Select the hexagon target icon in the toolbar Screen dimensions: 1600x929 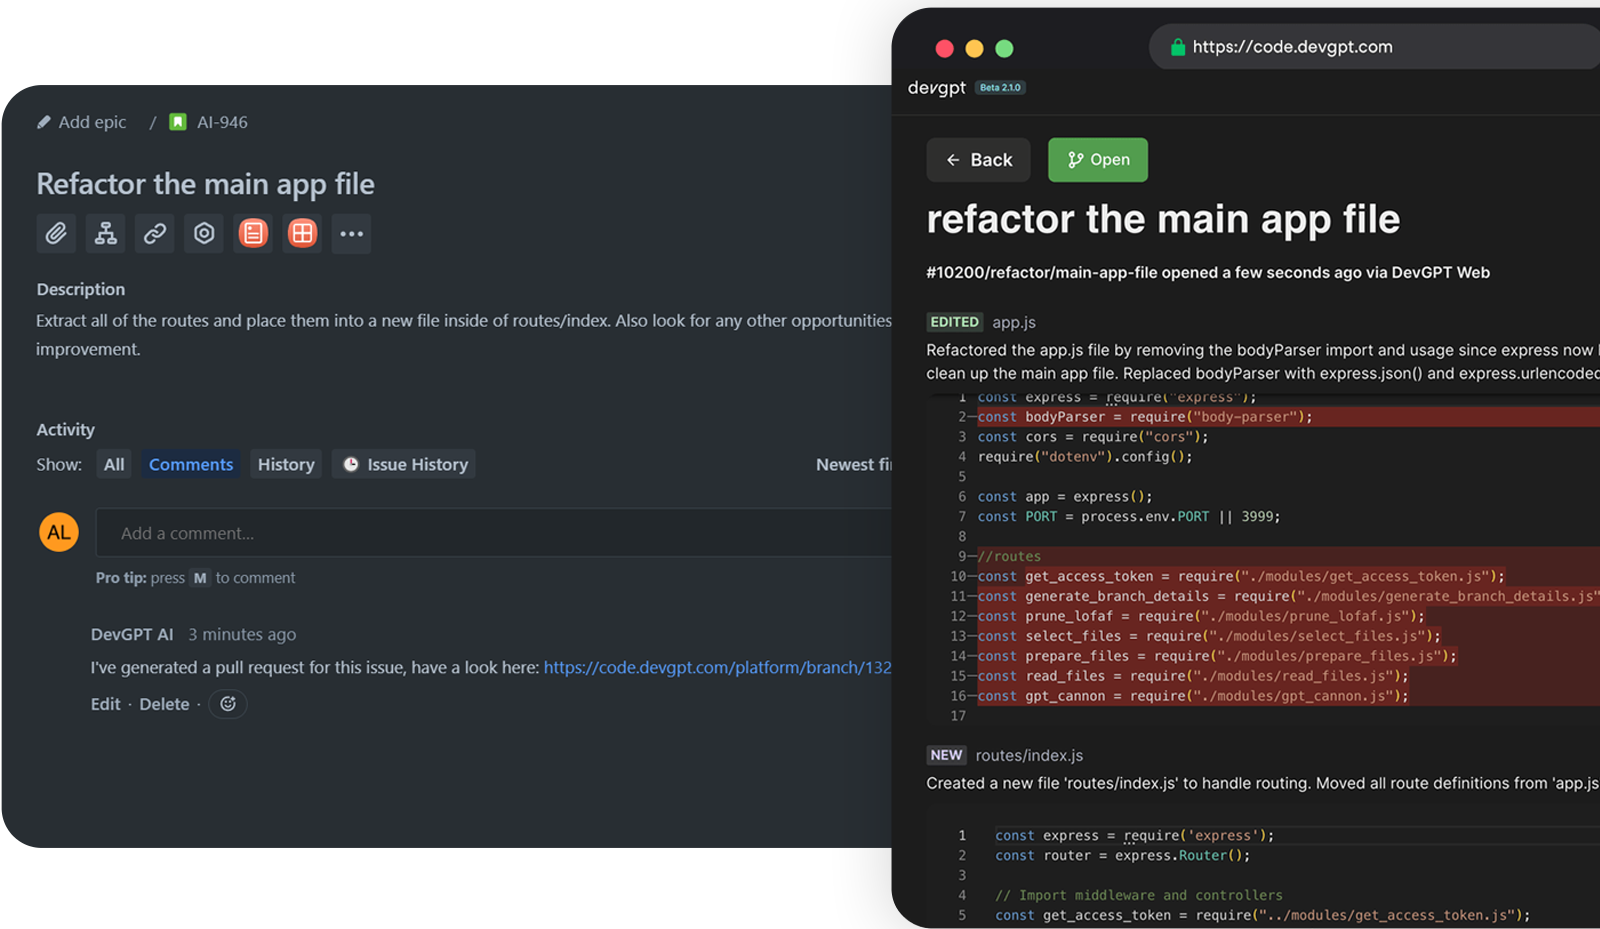coord(203,233)
